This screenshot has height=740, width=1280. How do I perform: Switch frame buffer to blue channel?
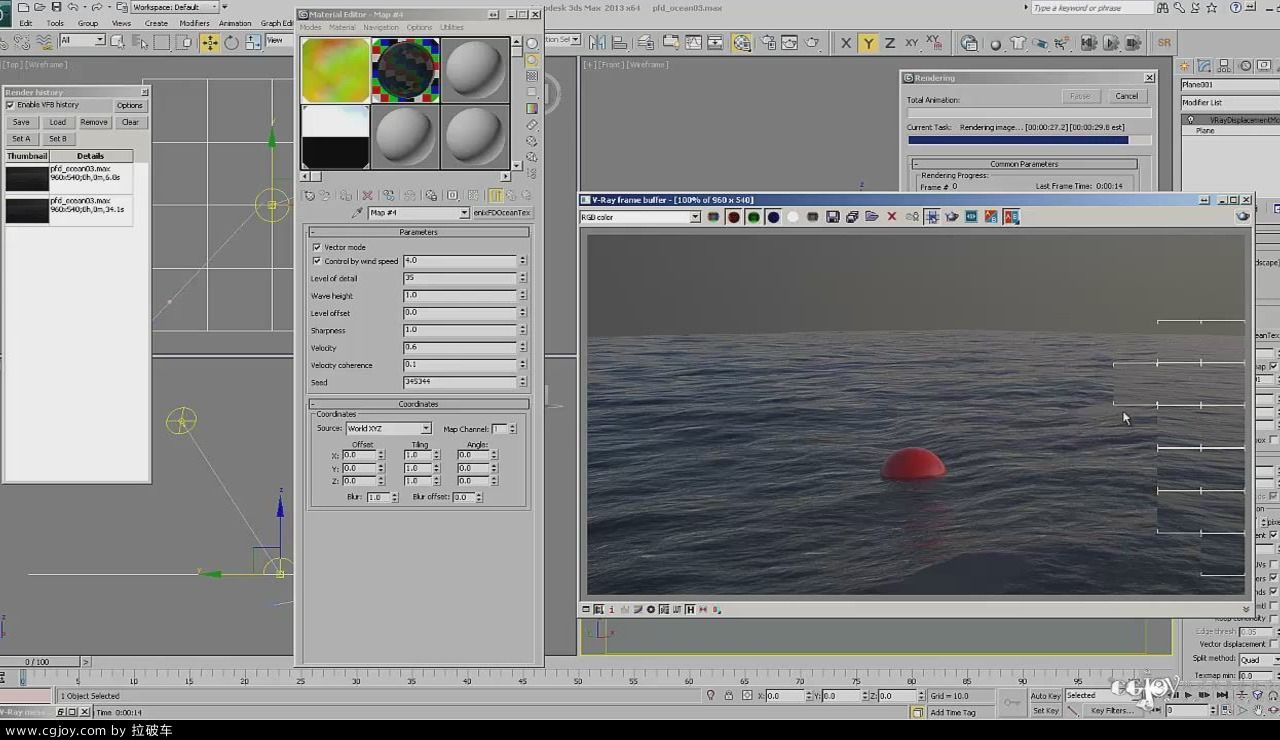[773, 217]
